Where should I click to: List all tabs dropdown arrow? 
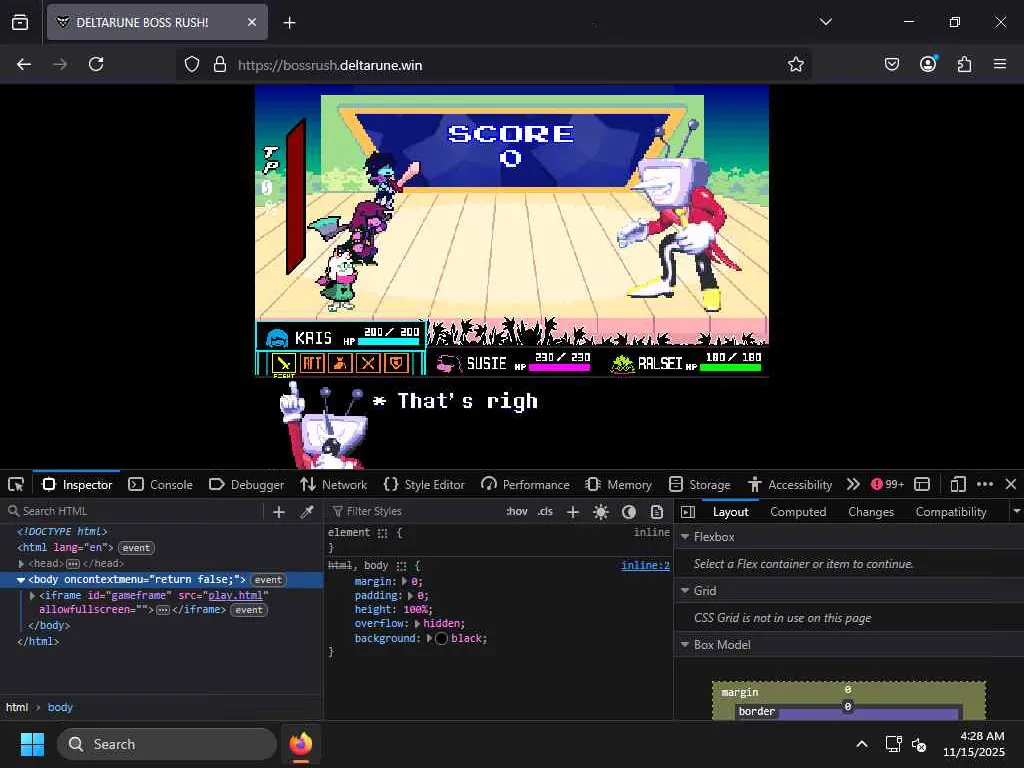(x=825, y=22)
